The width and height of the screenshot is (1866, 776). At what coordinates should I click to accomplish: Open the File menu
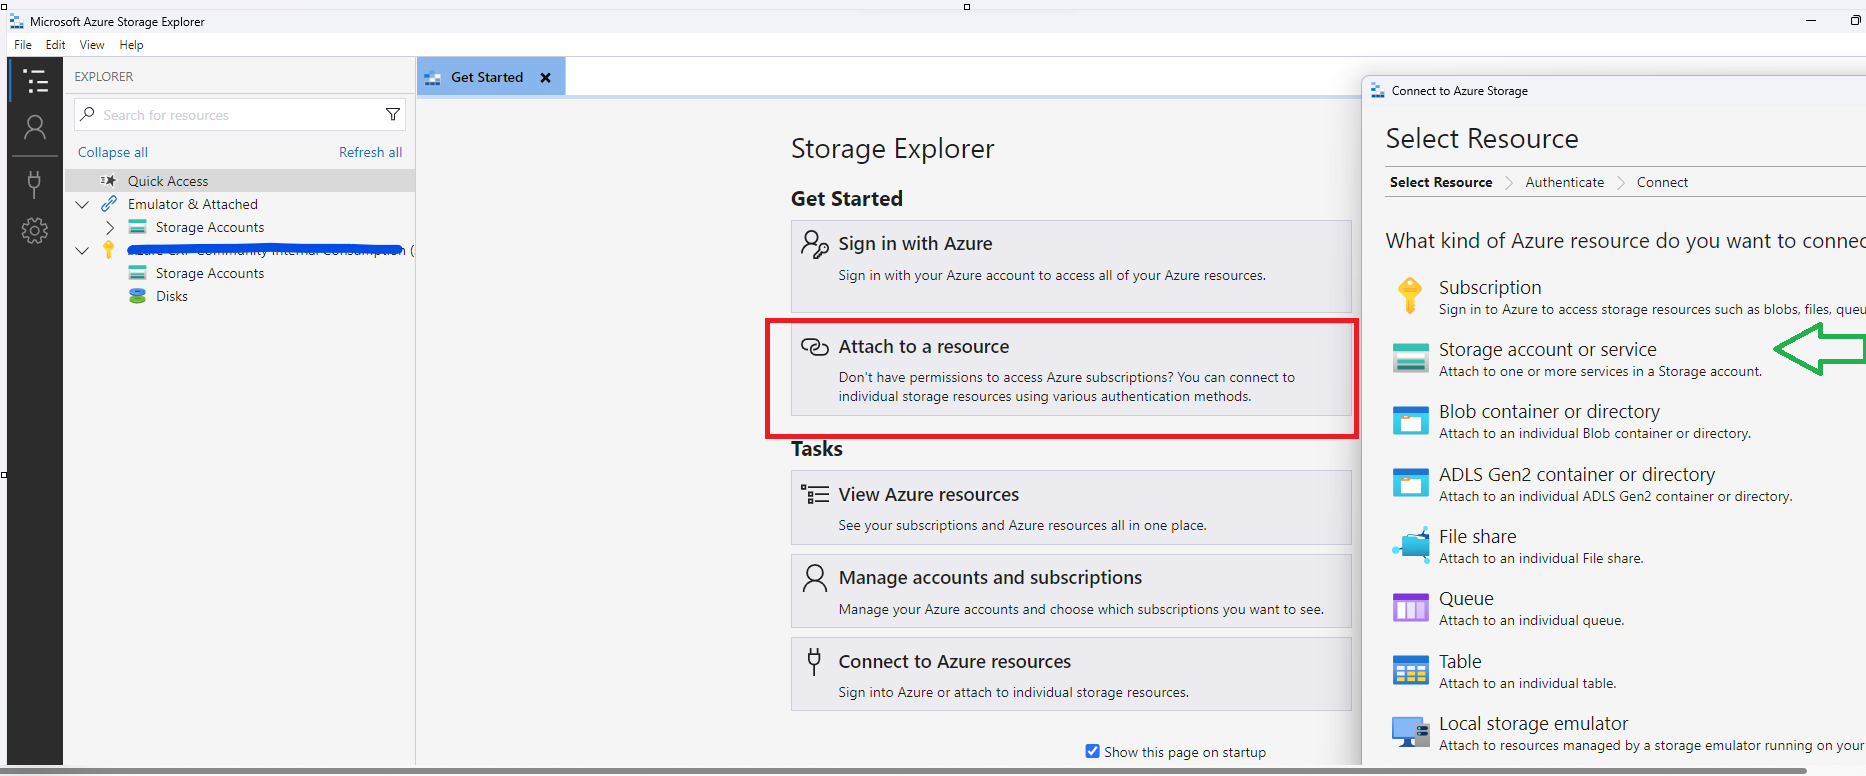click(23, 45)
